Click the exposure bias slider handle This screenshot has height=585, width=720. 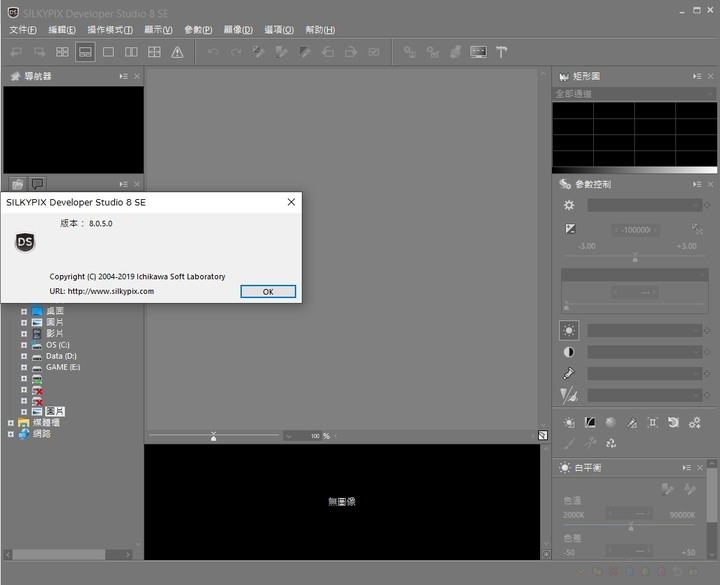point(635,258)
